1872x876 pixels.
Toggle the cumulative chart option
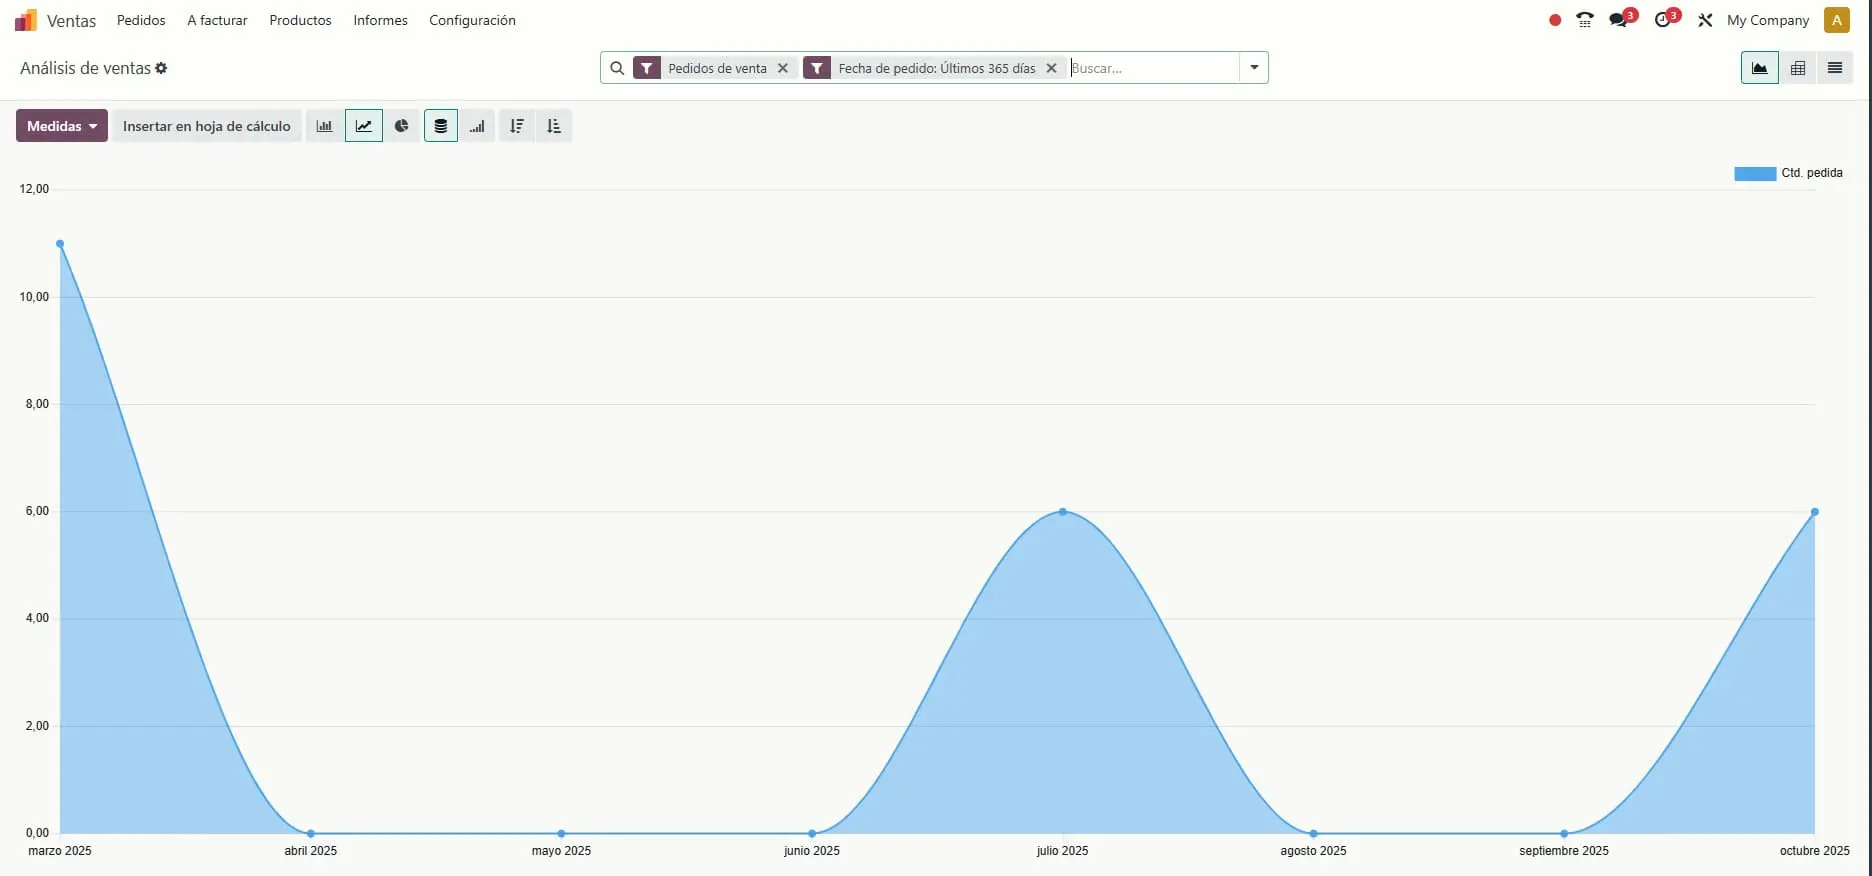pos(477,126)
